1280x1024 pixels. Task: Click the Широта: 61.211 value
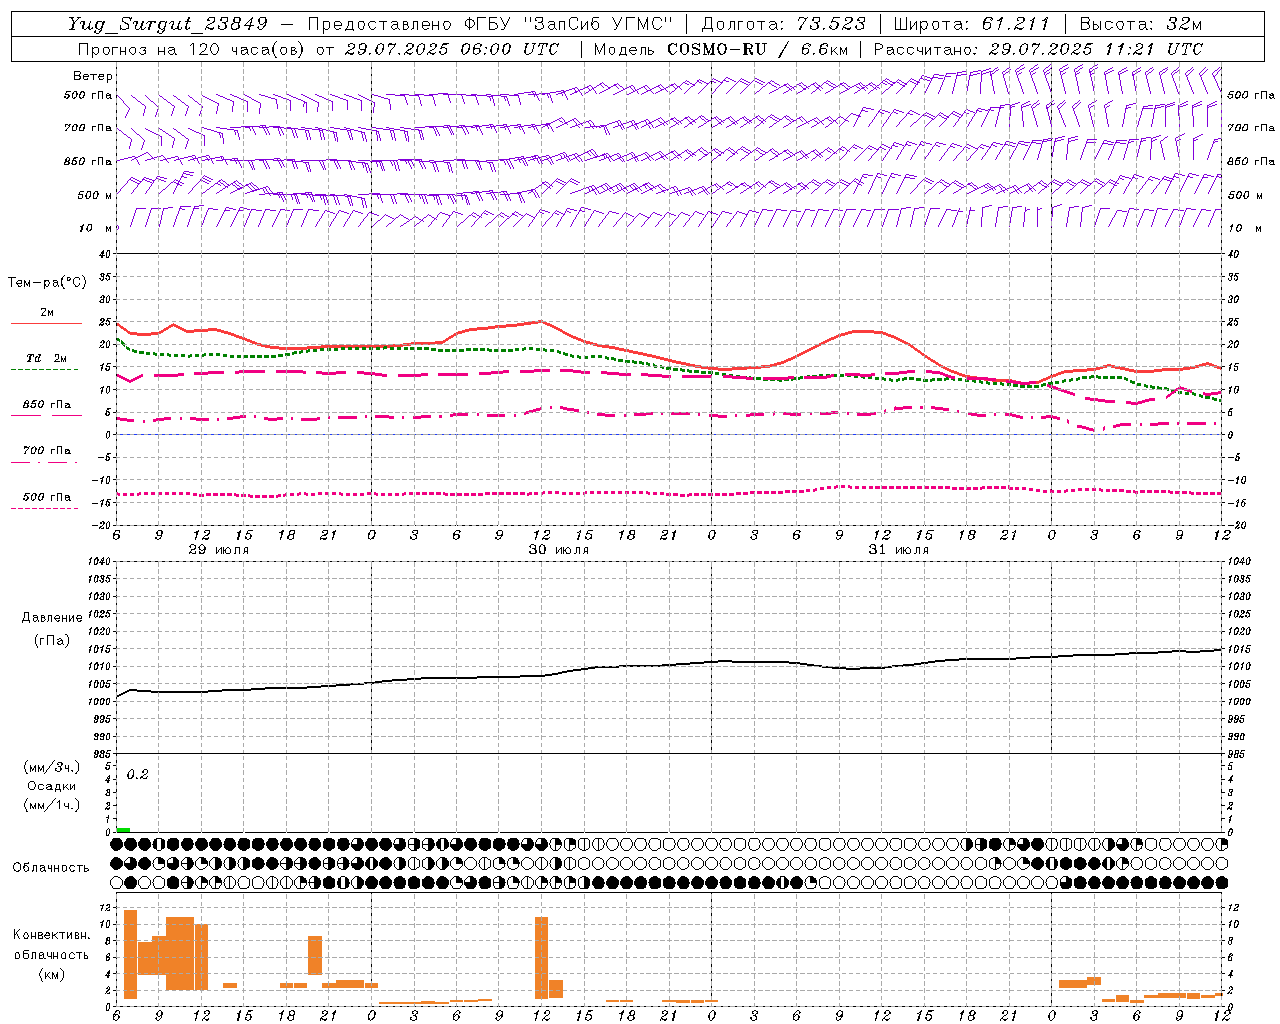click(x=971, y=24)
